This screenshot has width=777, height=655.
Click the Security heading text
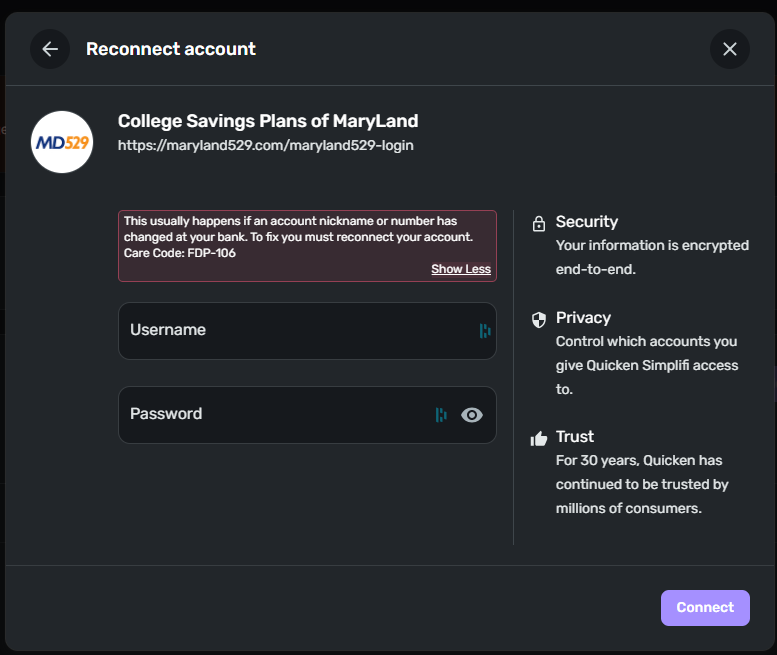[x=587, y=222]
